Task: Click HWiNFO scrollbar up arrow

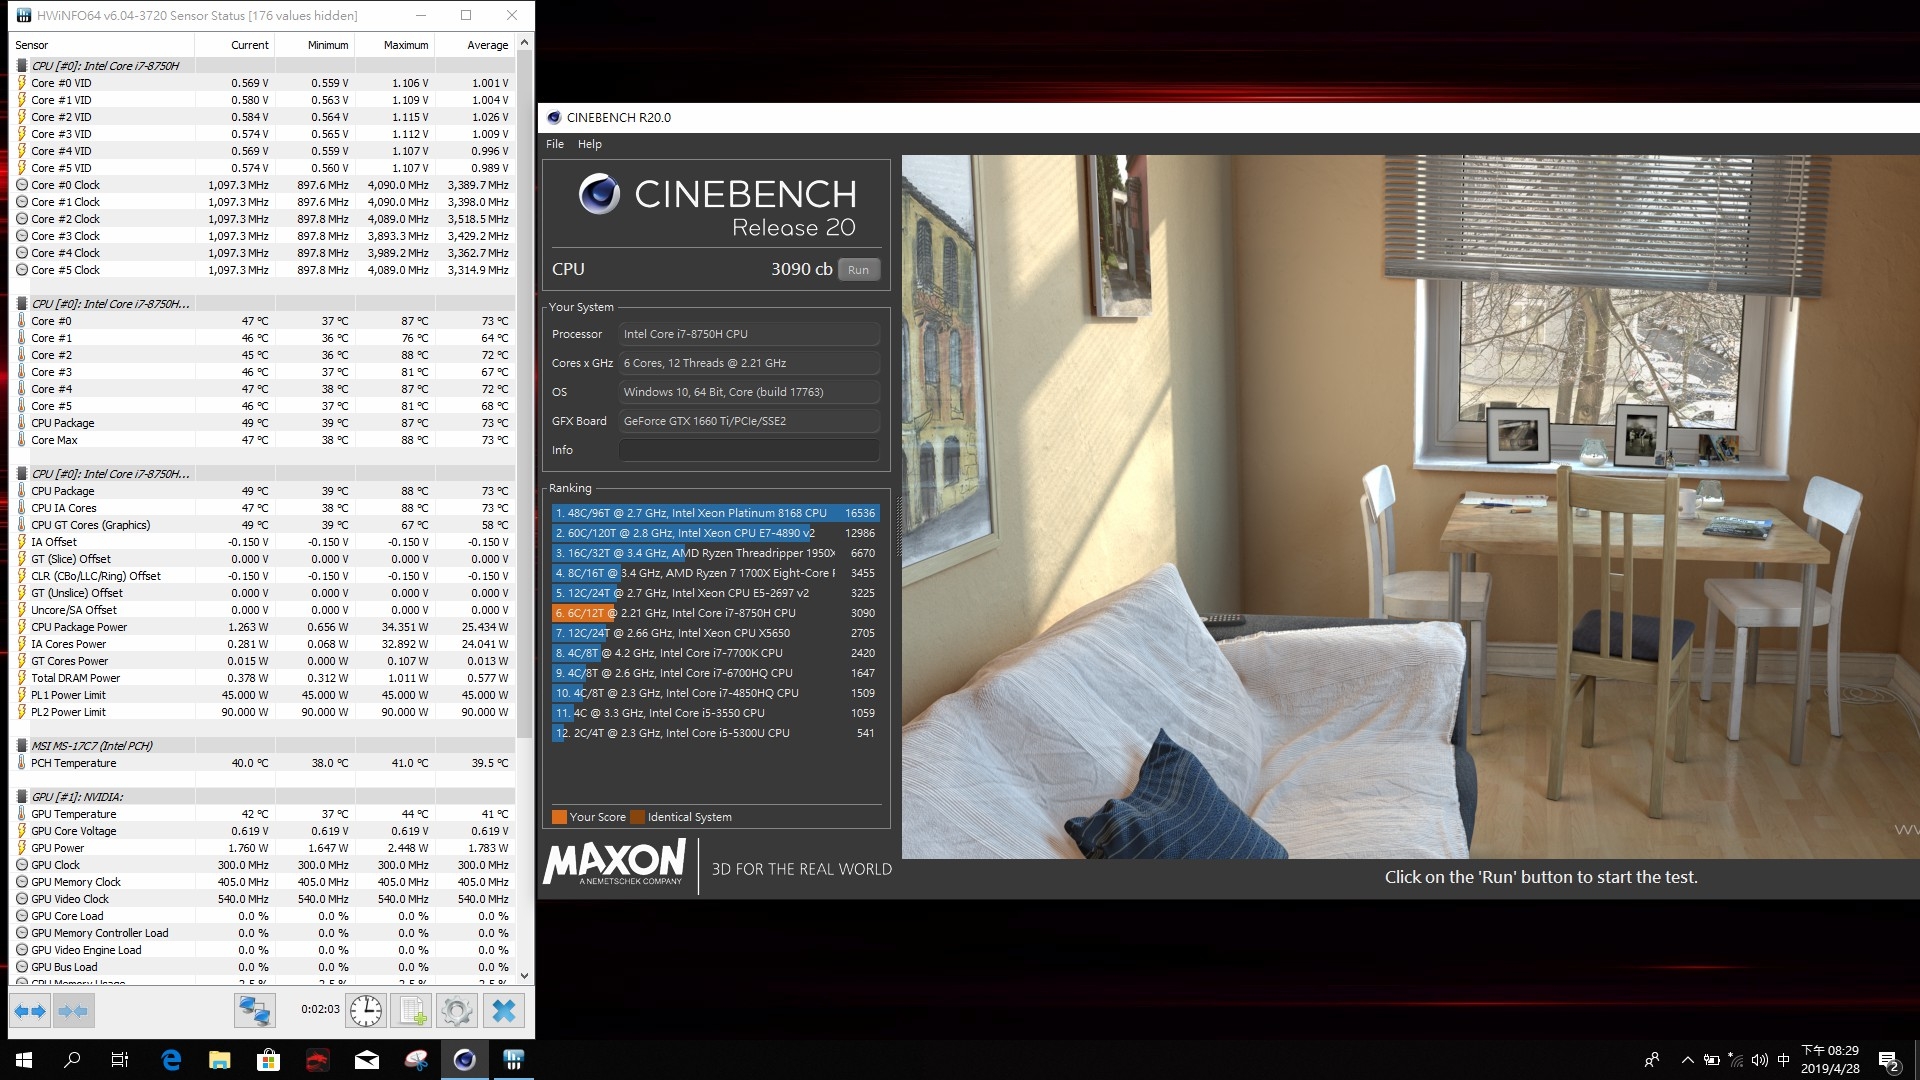Action: [x=525, y=43]
